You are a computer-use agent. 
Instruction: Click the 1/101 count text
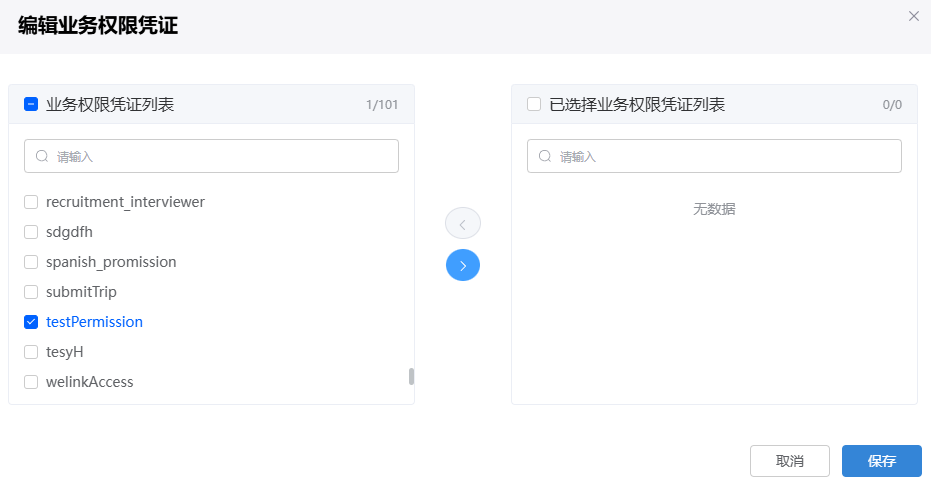[x=382, y=105]
